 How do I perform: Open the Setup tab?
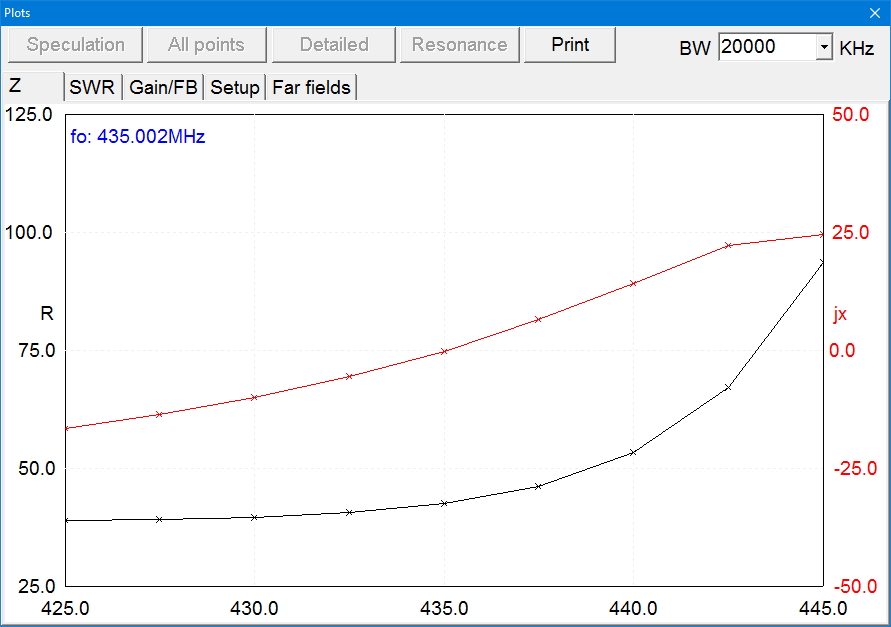pos(235,88)
